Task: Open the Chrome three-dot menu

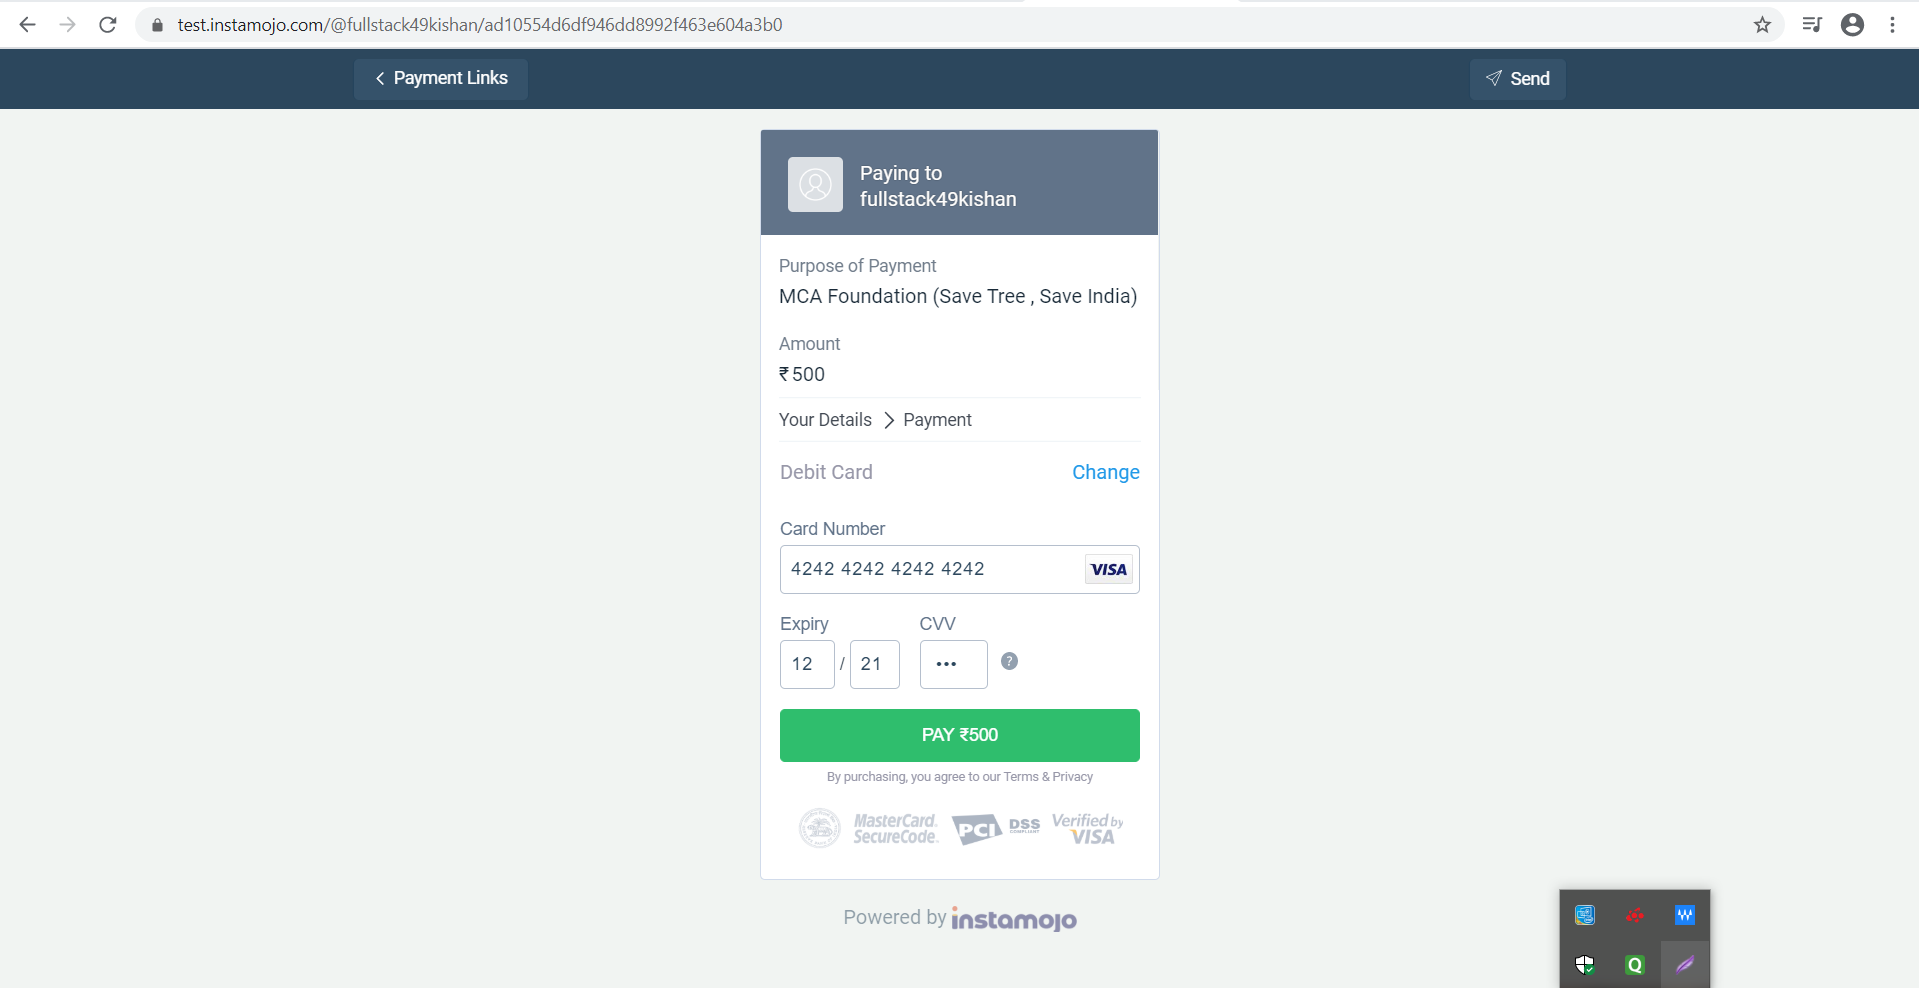Action: tap(1893, 25)
